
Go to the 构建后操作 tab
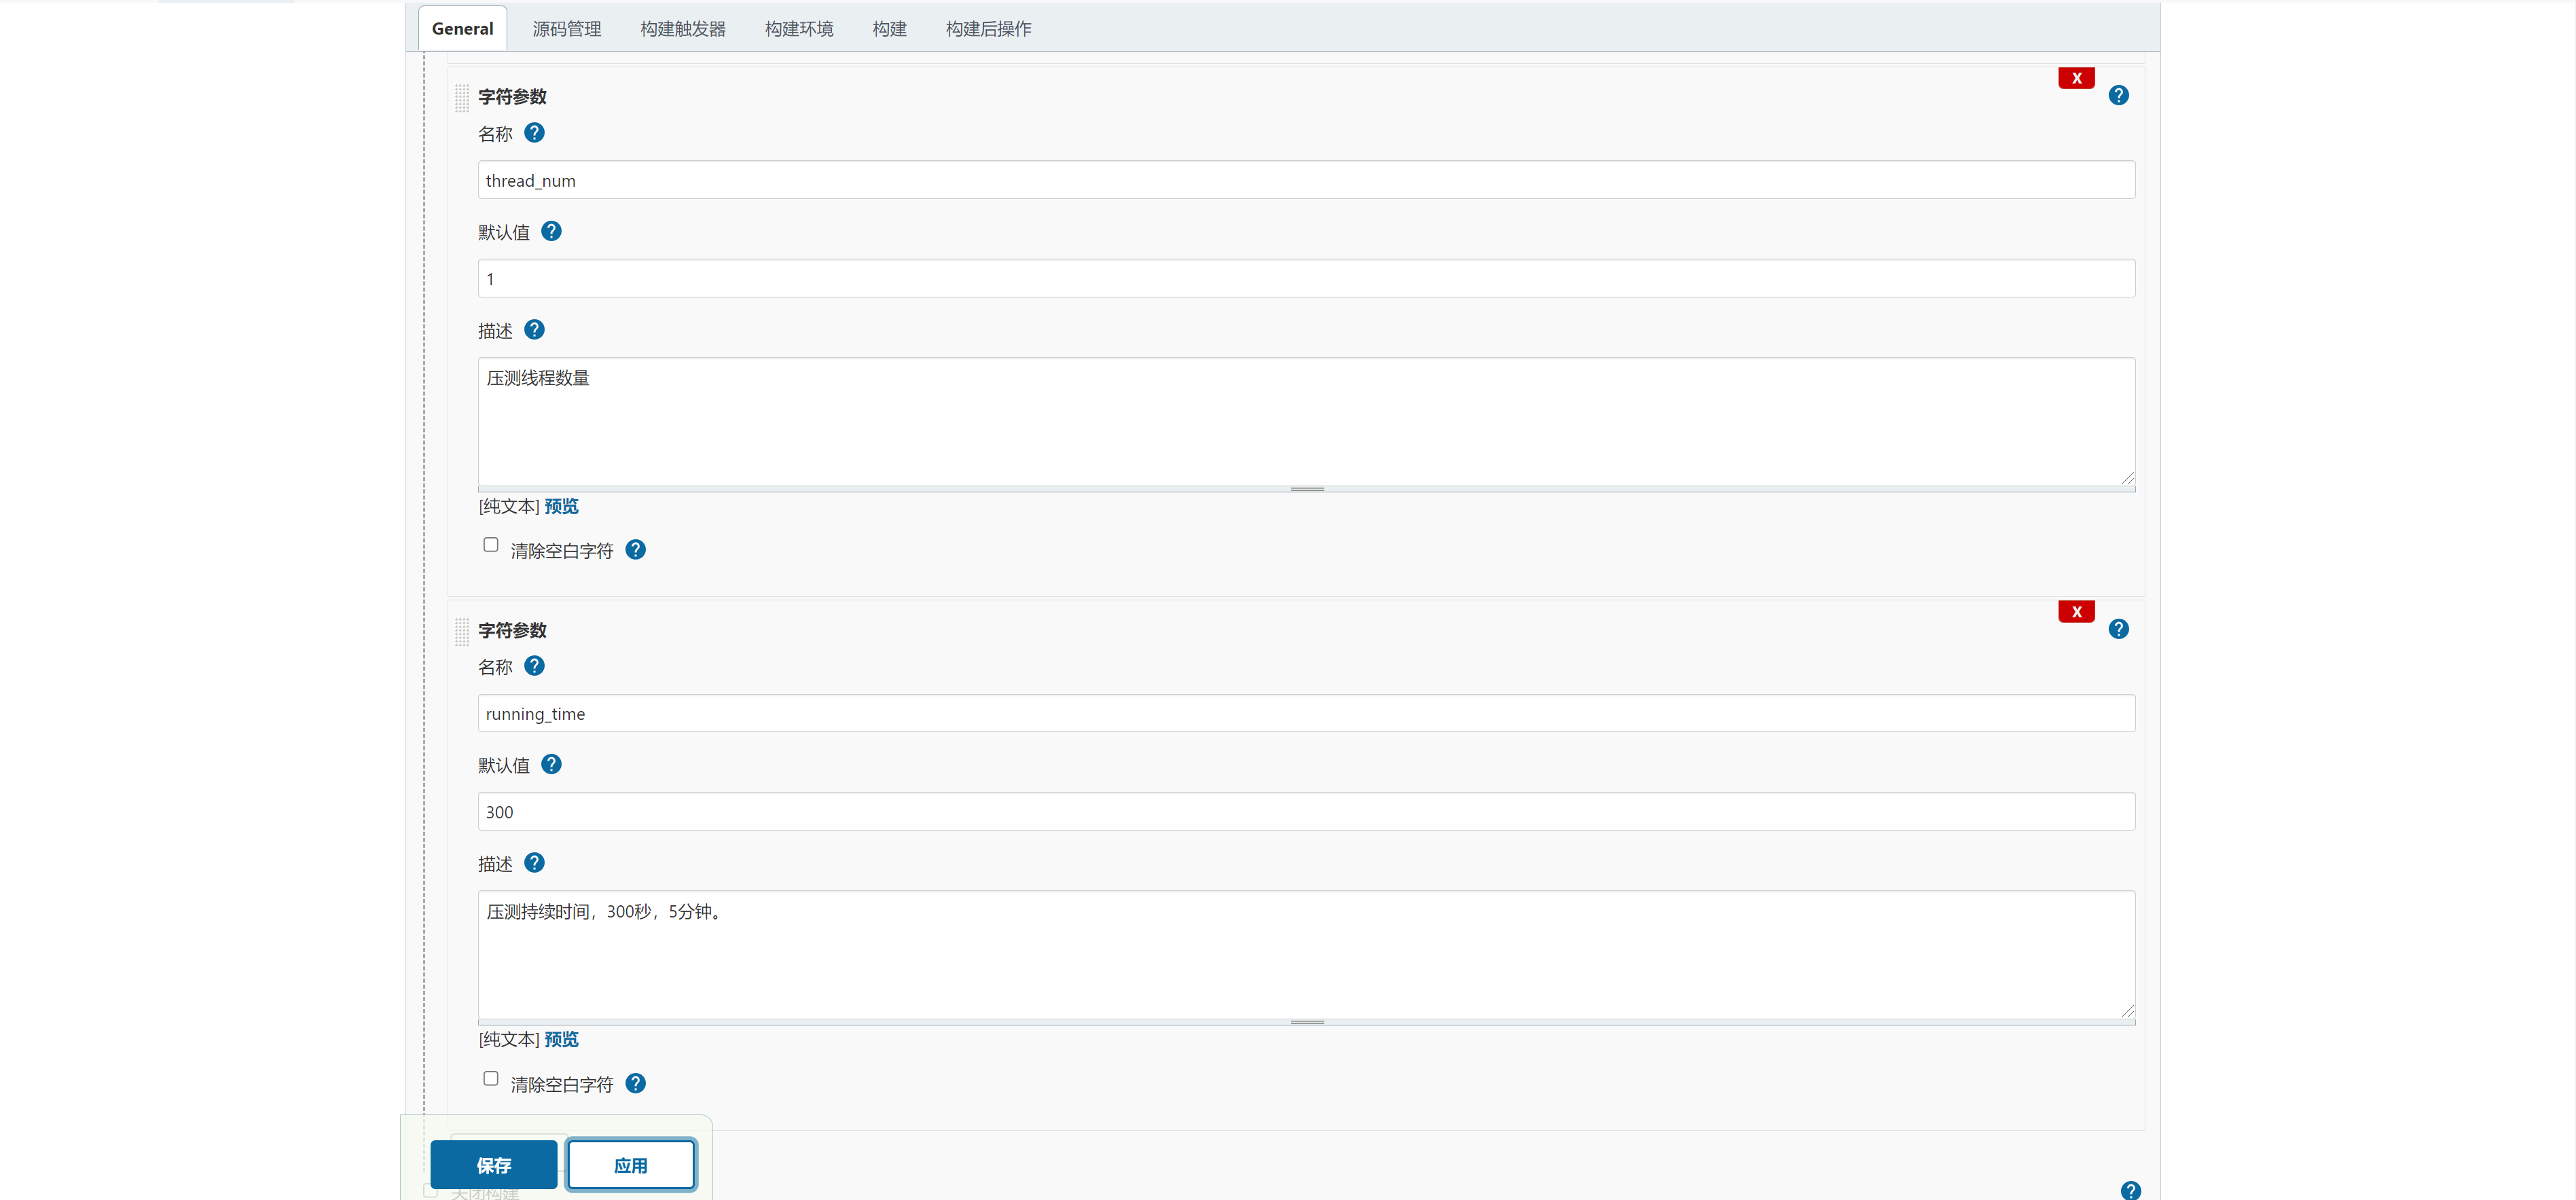[x=988, y=29]
